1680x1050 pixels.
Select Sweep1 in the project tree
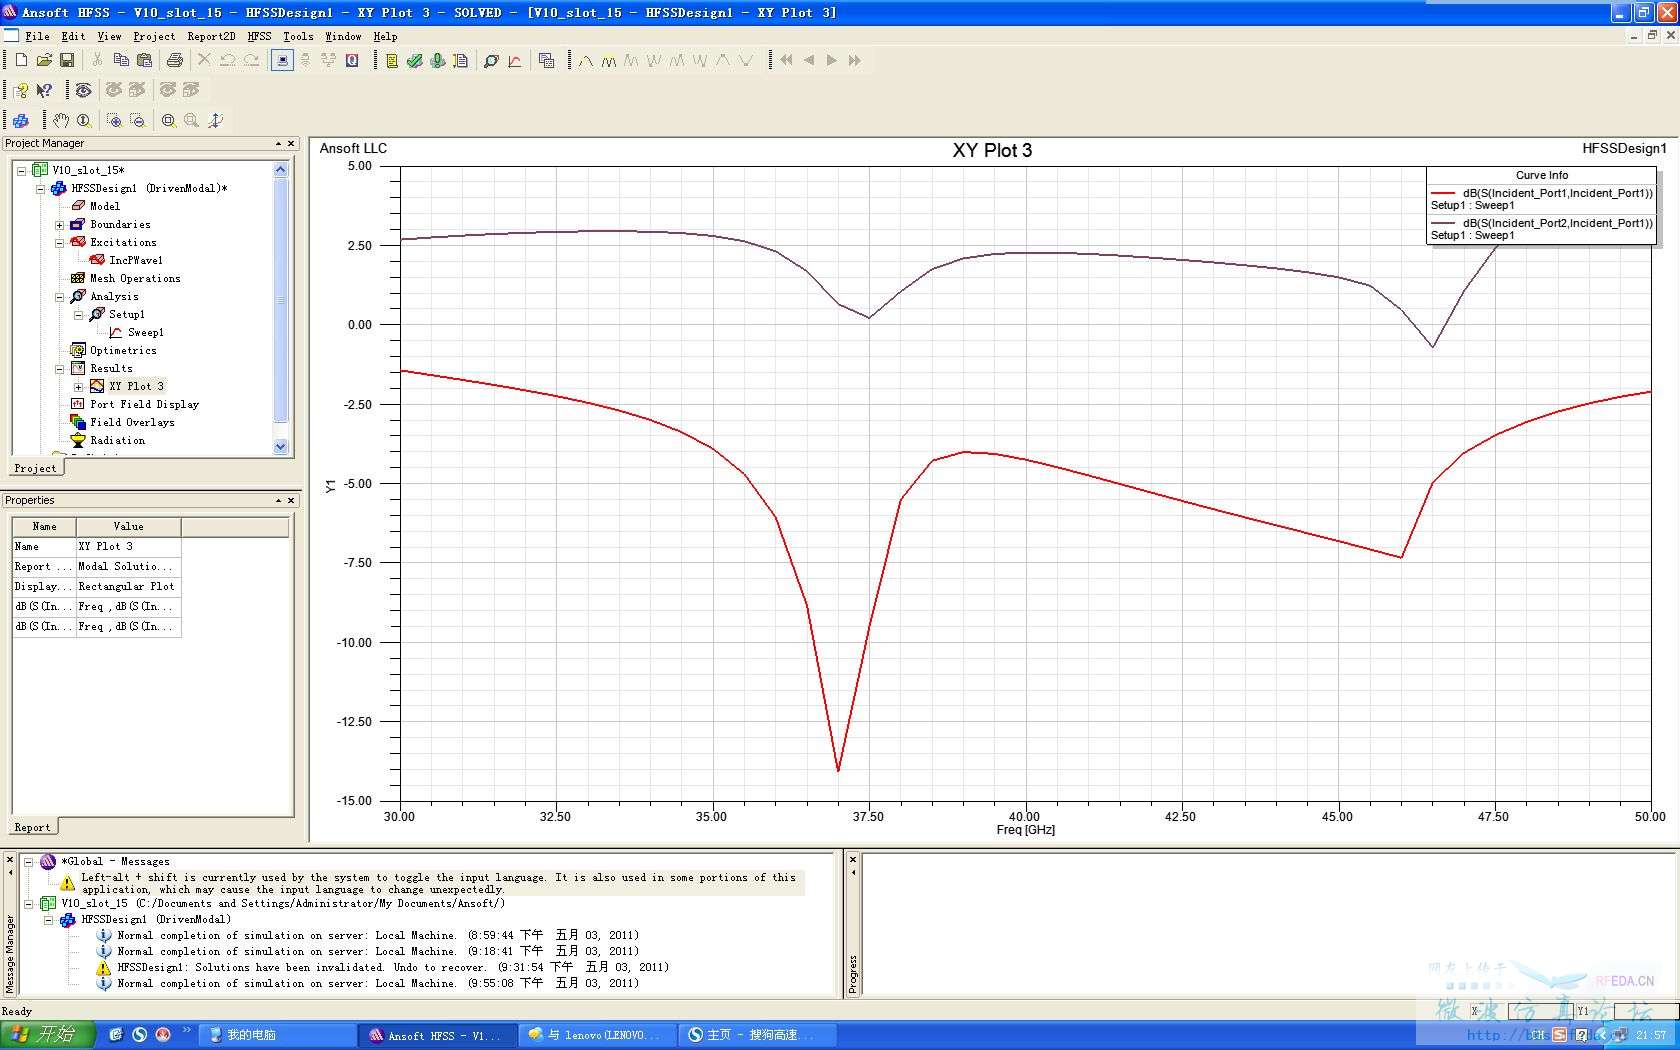pyautogui.click(x=145, y=332)
